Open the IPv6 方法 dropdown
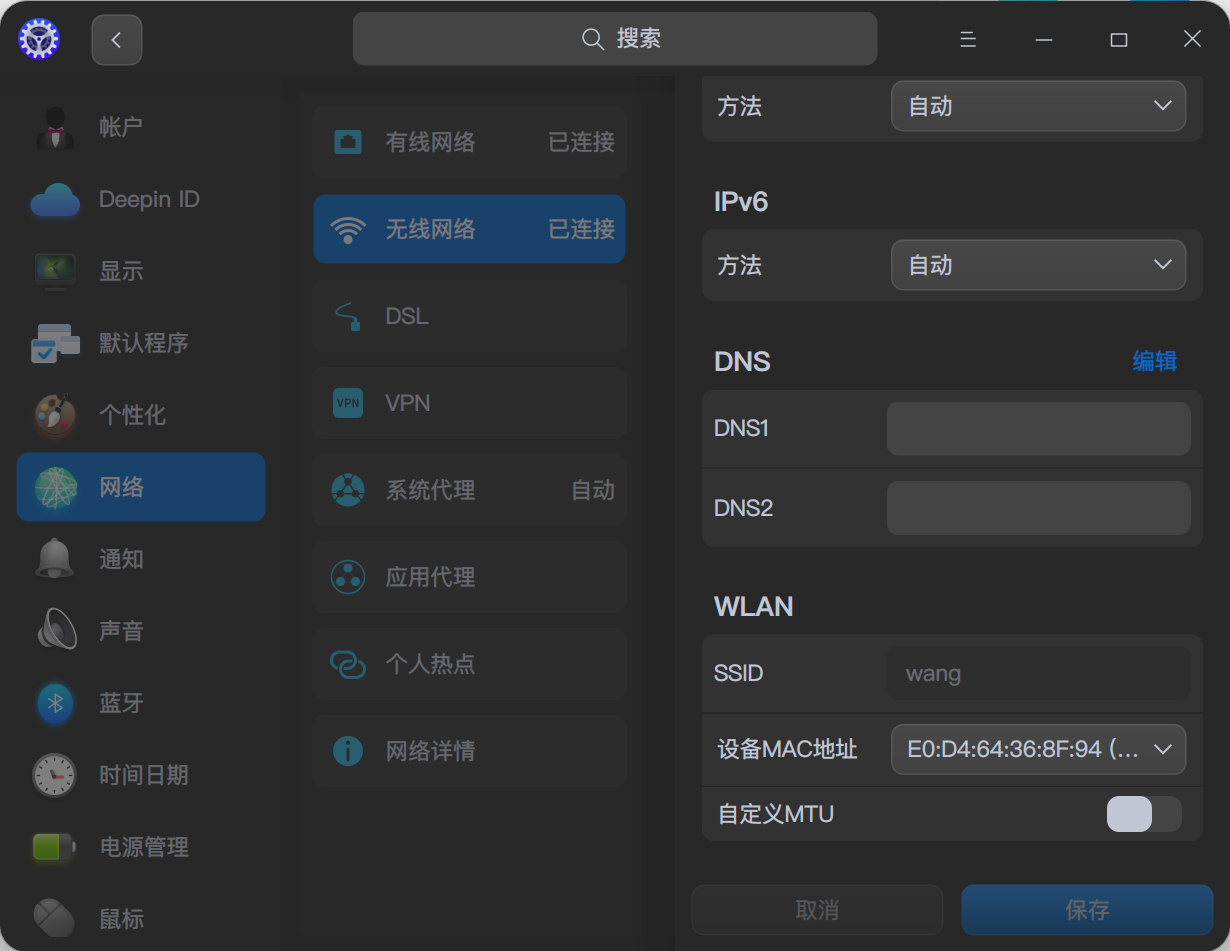 pos(1038,265)
